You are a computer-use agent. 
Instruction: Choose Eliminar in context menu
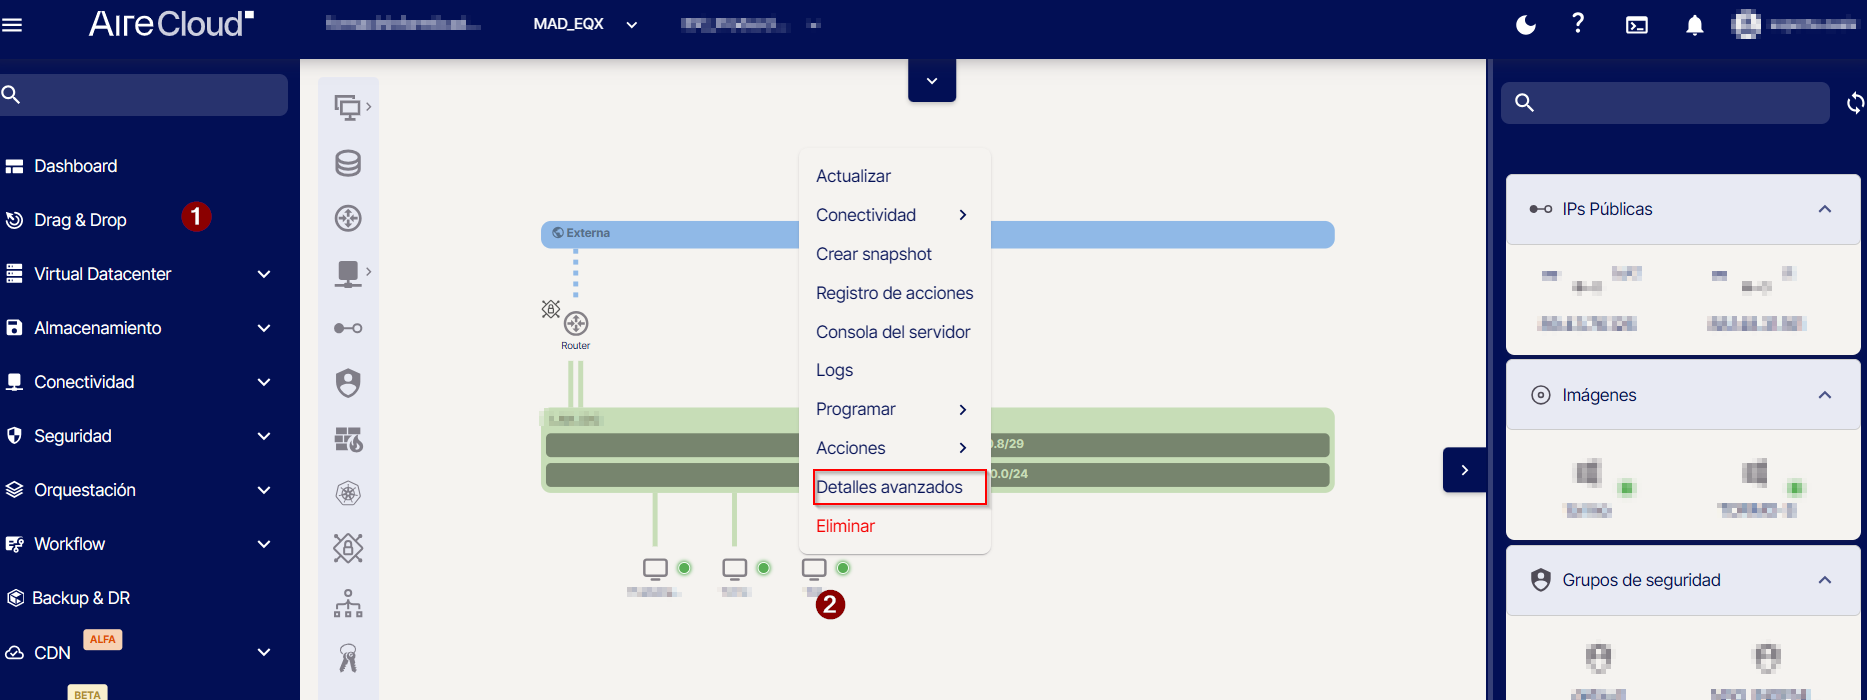[845, 526]
